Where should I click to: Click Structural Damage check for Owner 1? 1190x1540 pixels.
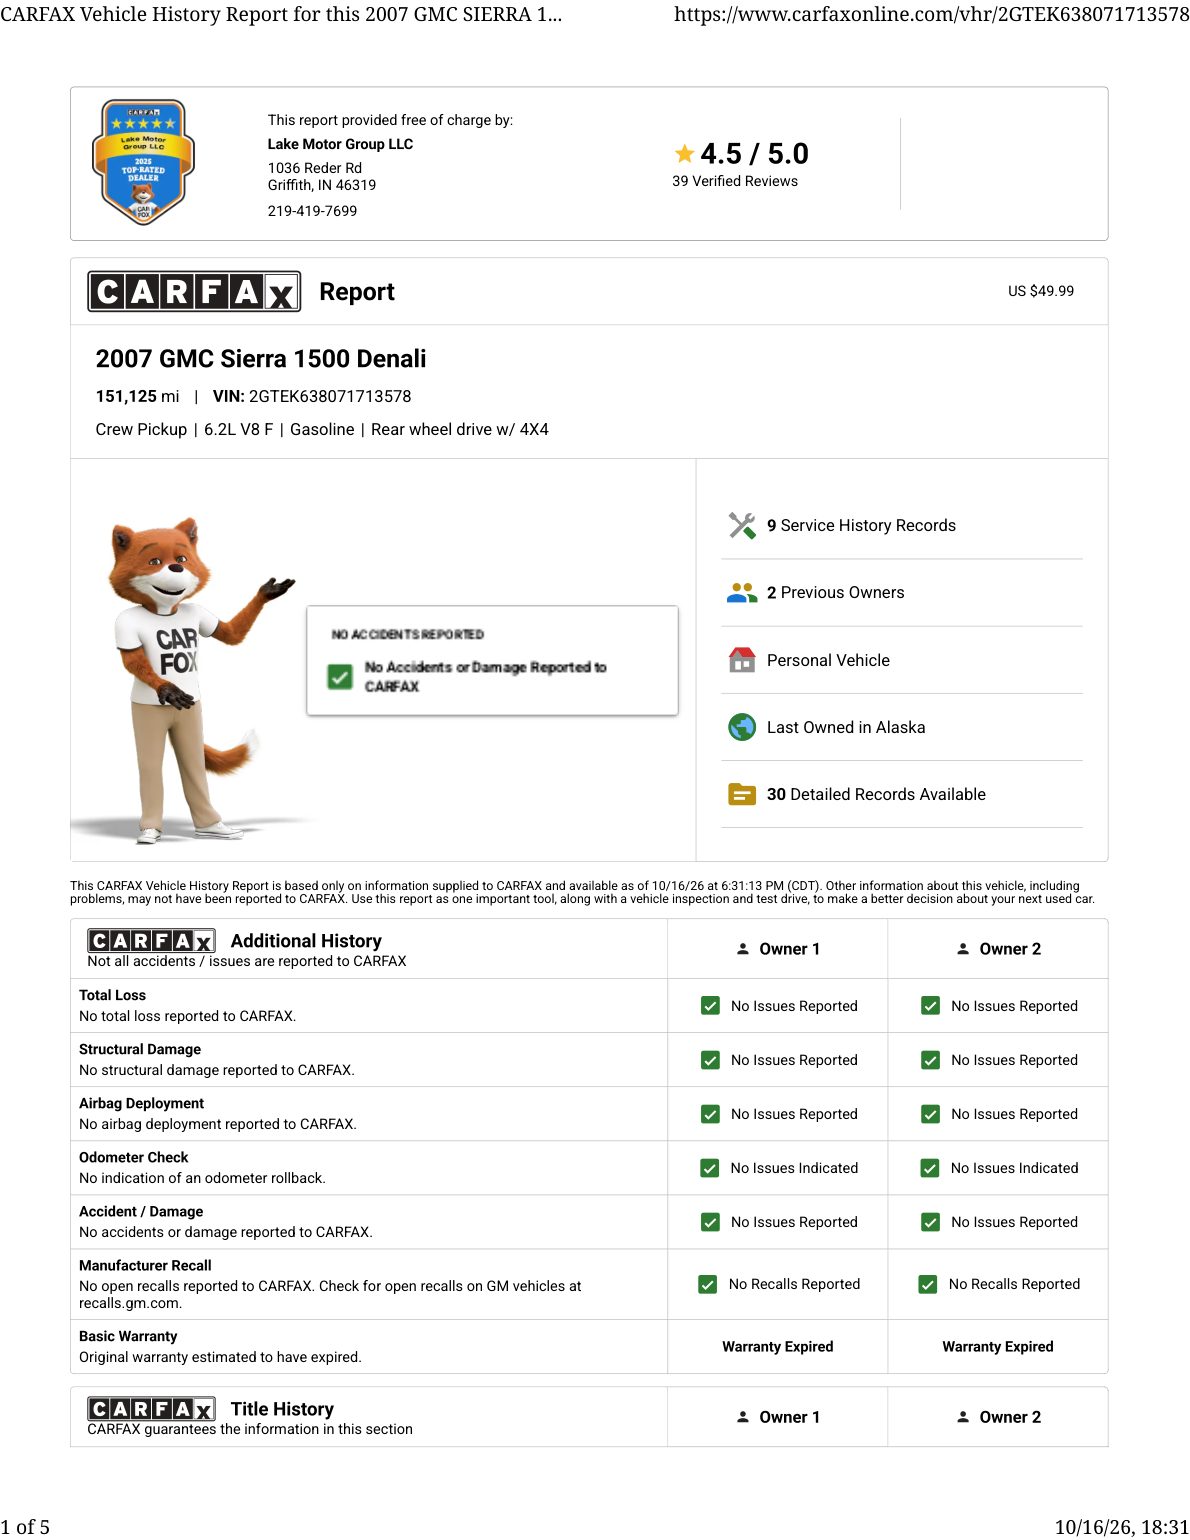tap(710, 1060)
